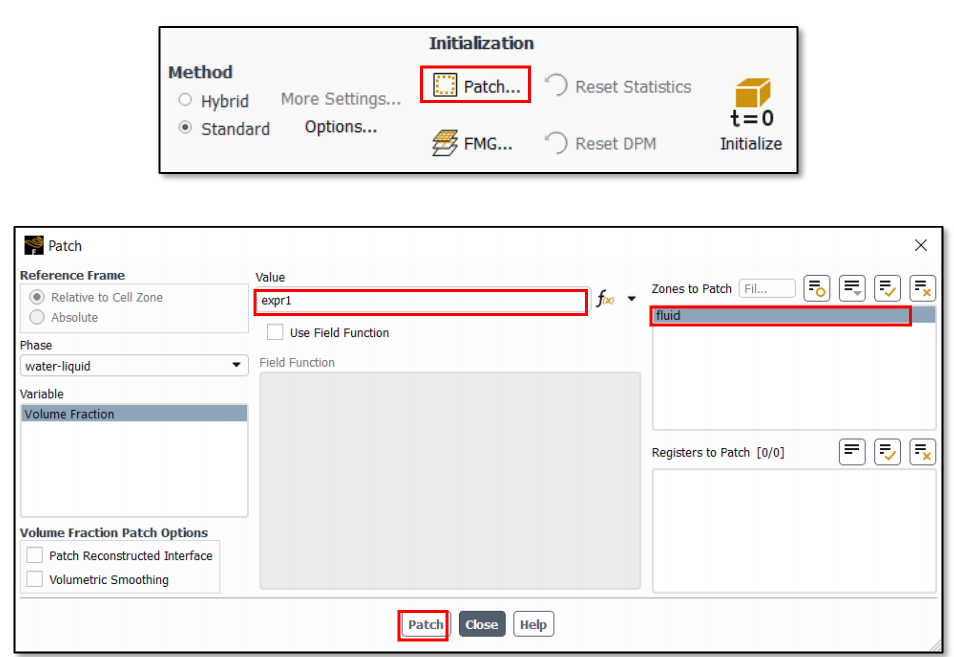Open More Settings for initialization method

pyautogui.click(x=341, y=99)
